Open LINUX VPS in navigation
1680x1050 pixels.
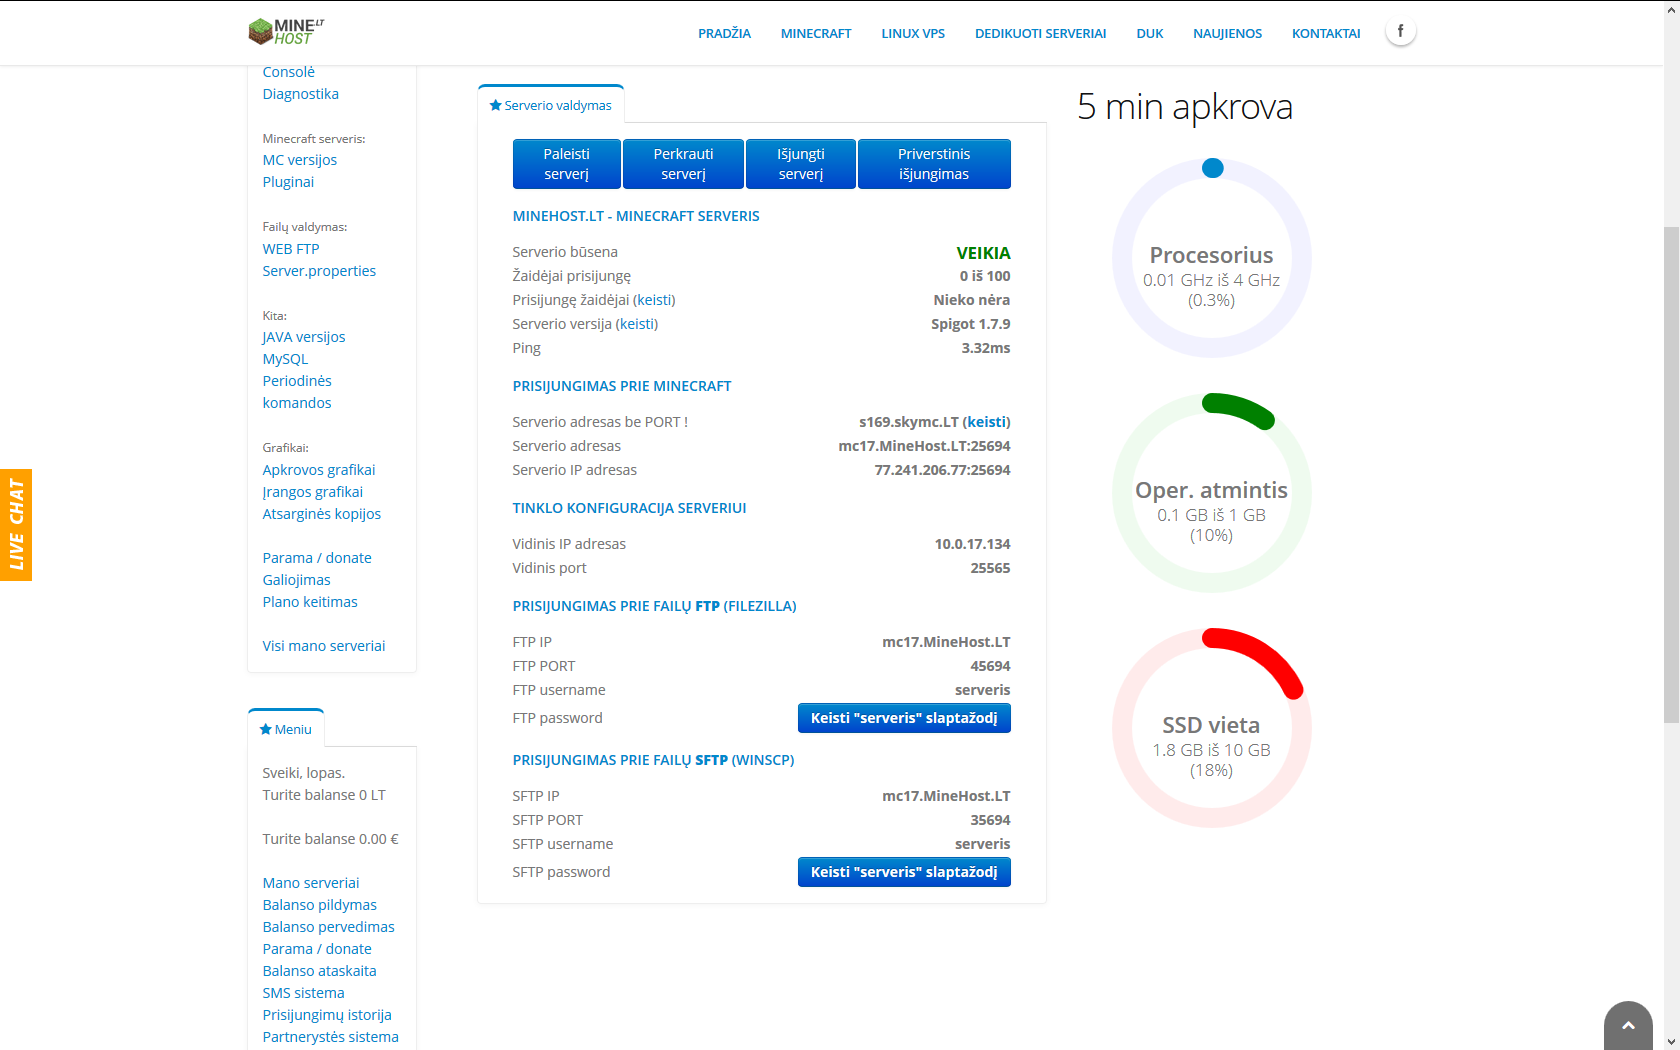click(x=913, y=33)
